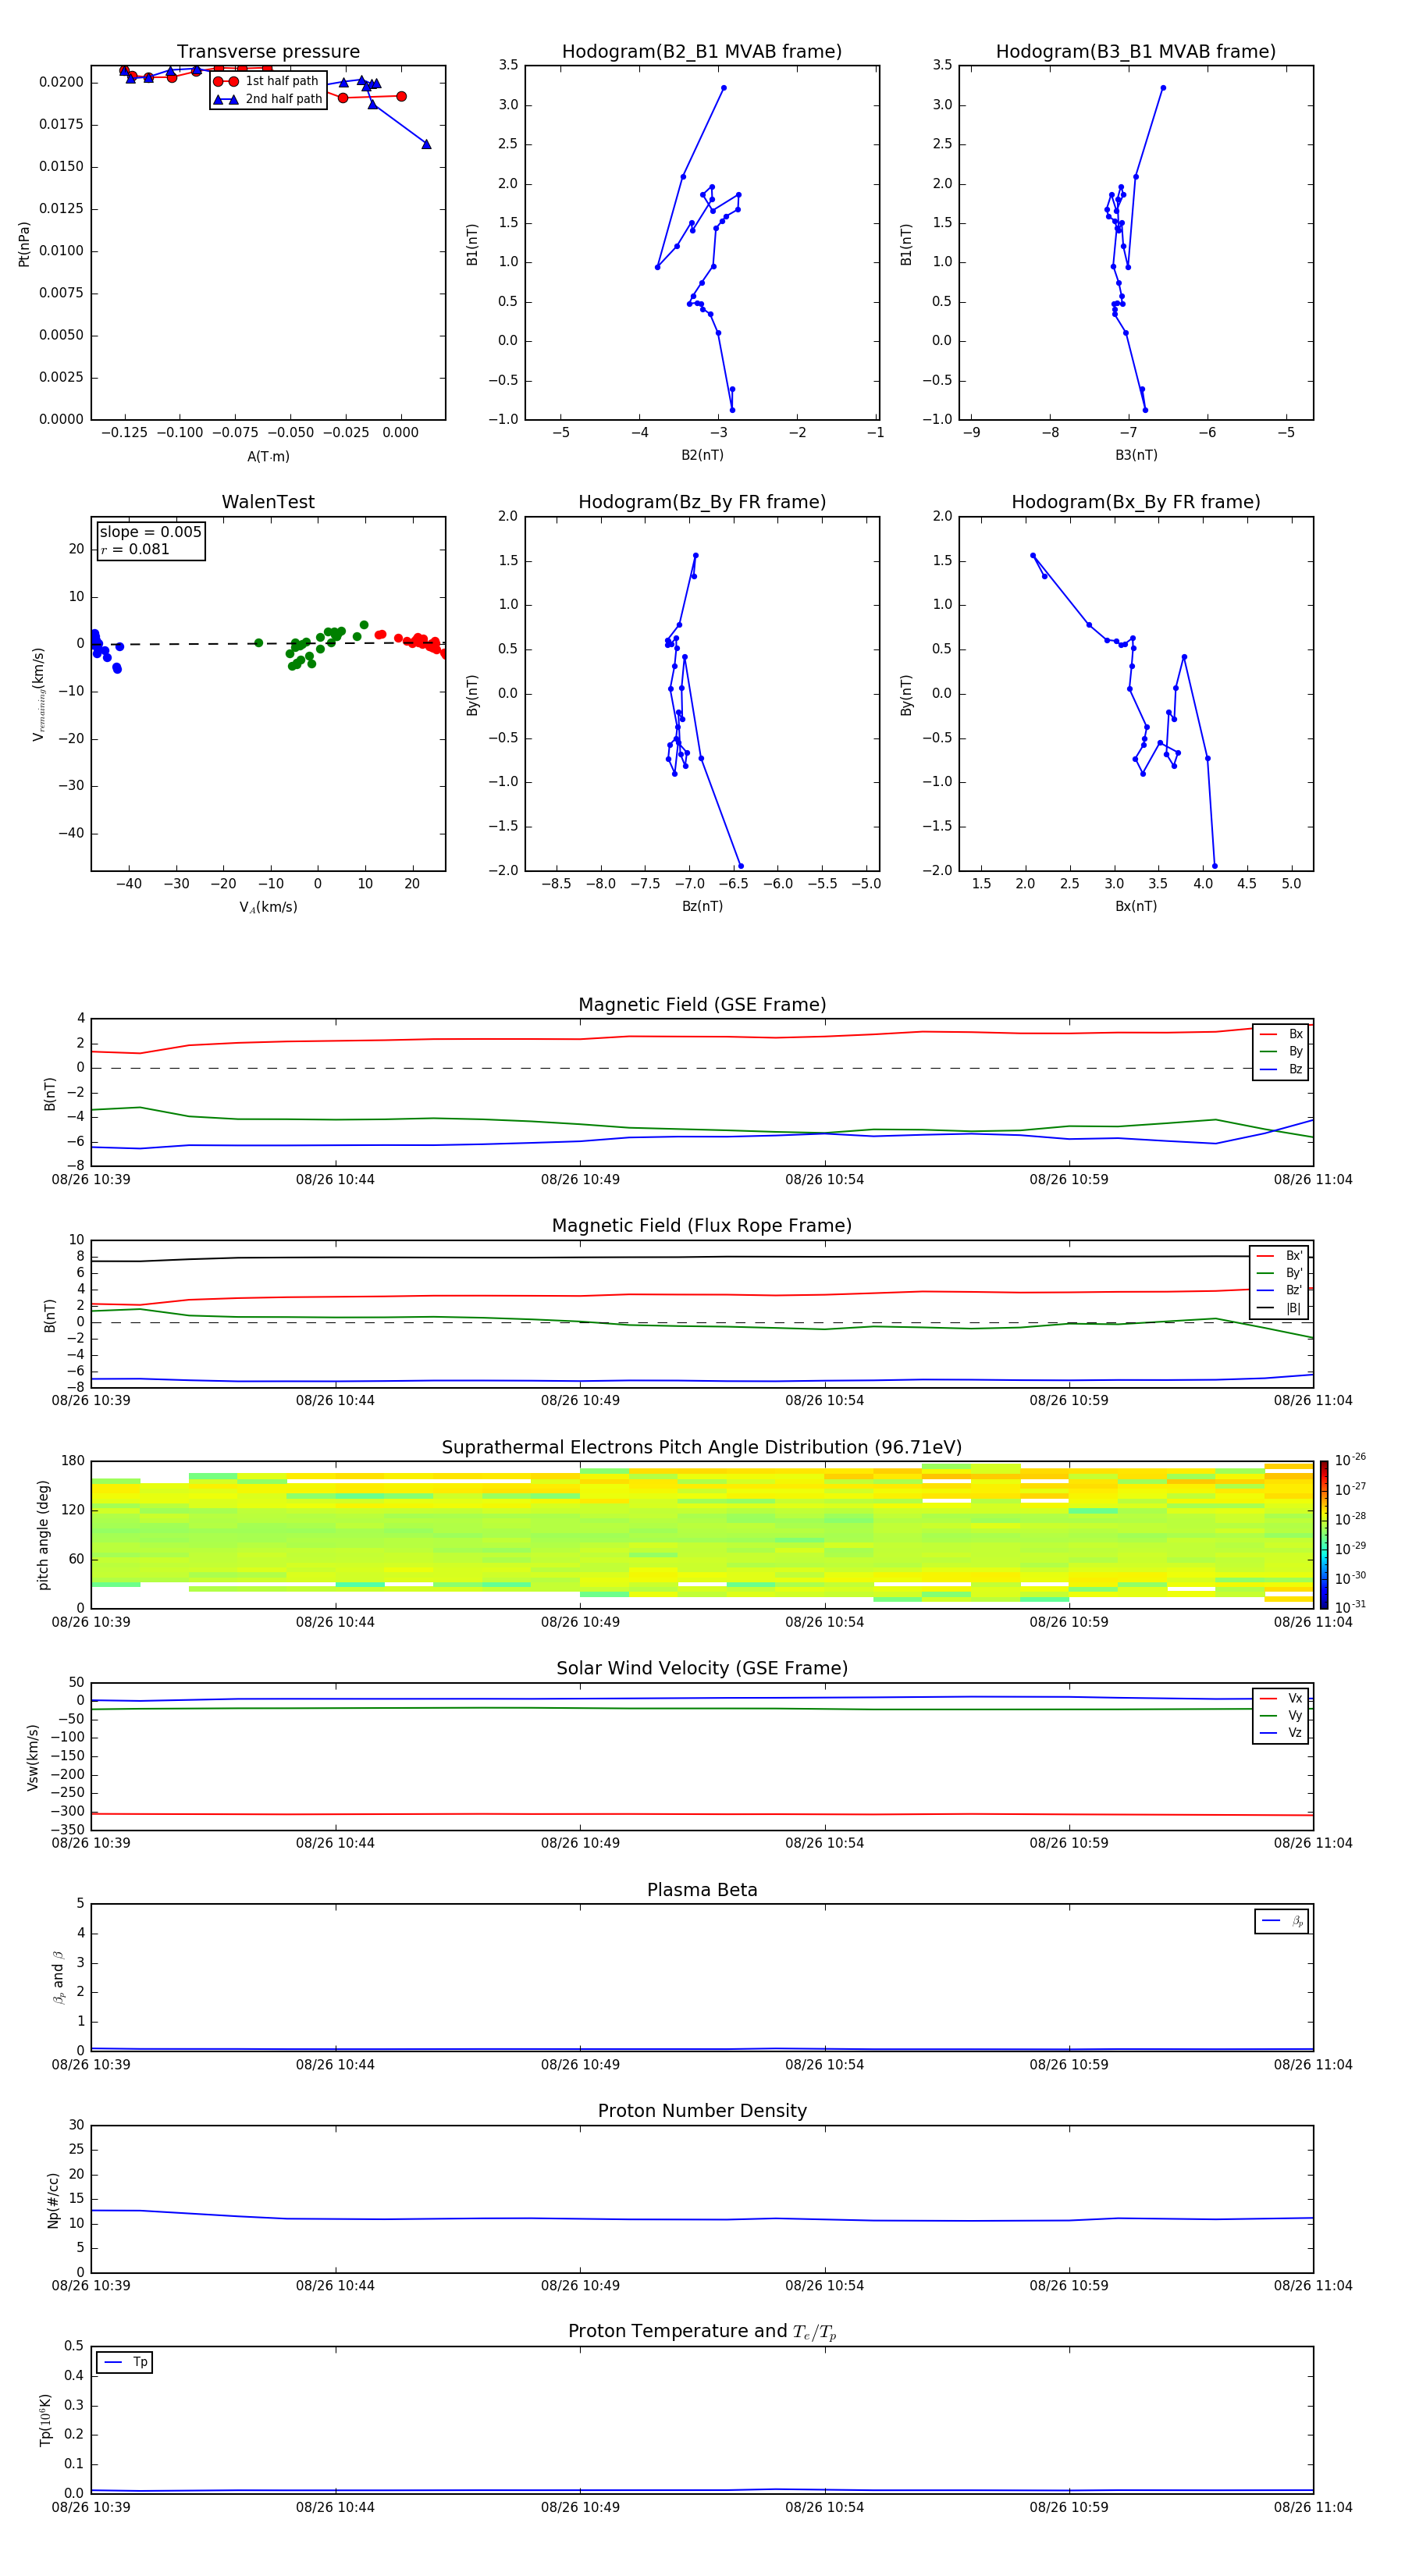The image size is (1405, 2576).
Task: Click the 'r = 0.081' annotation
Action: click(x=135, y=549)
